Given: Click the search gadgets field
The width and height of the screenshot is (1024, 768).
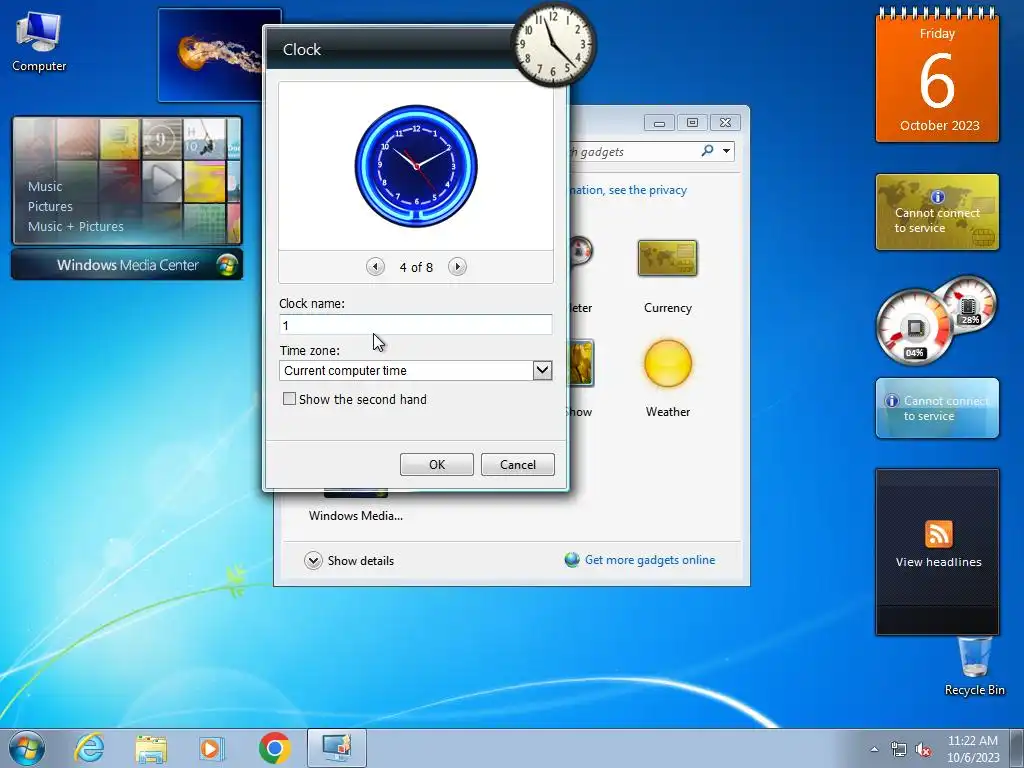Looking at the screenshot, I should 633,152.
